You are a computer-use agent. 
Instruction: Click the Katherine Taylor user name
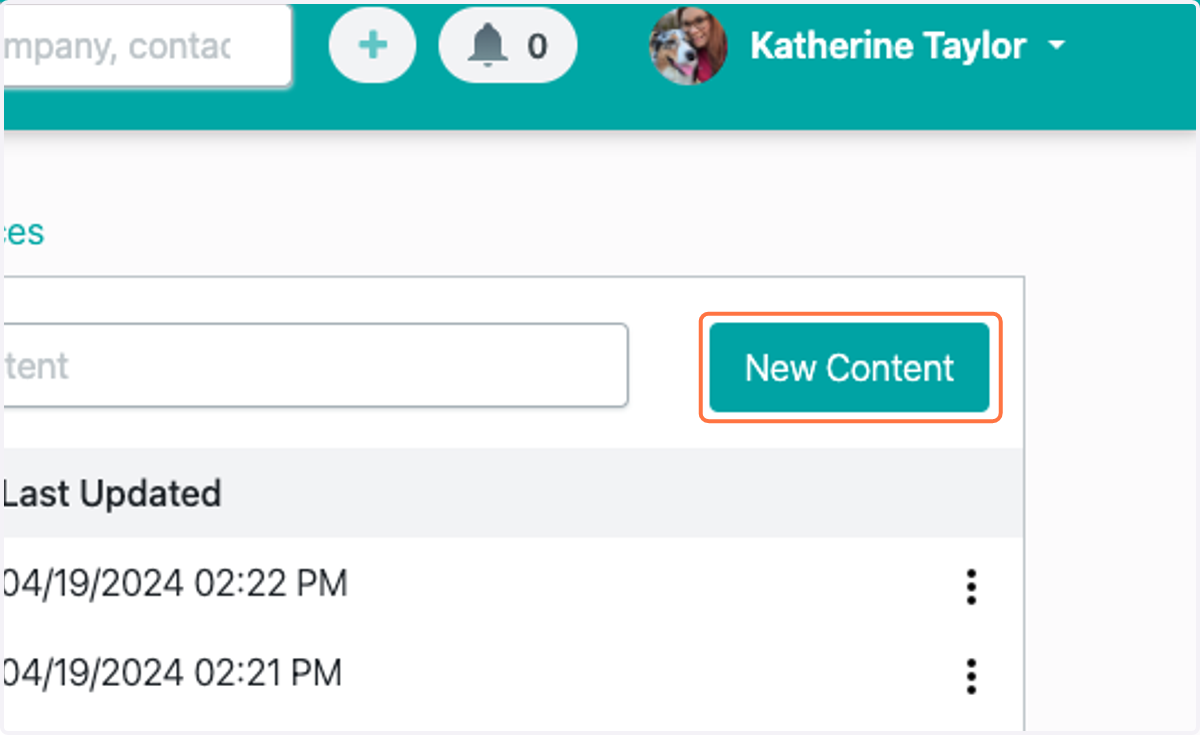click(888, 46)
